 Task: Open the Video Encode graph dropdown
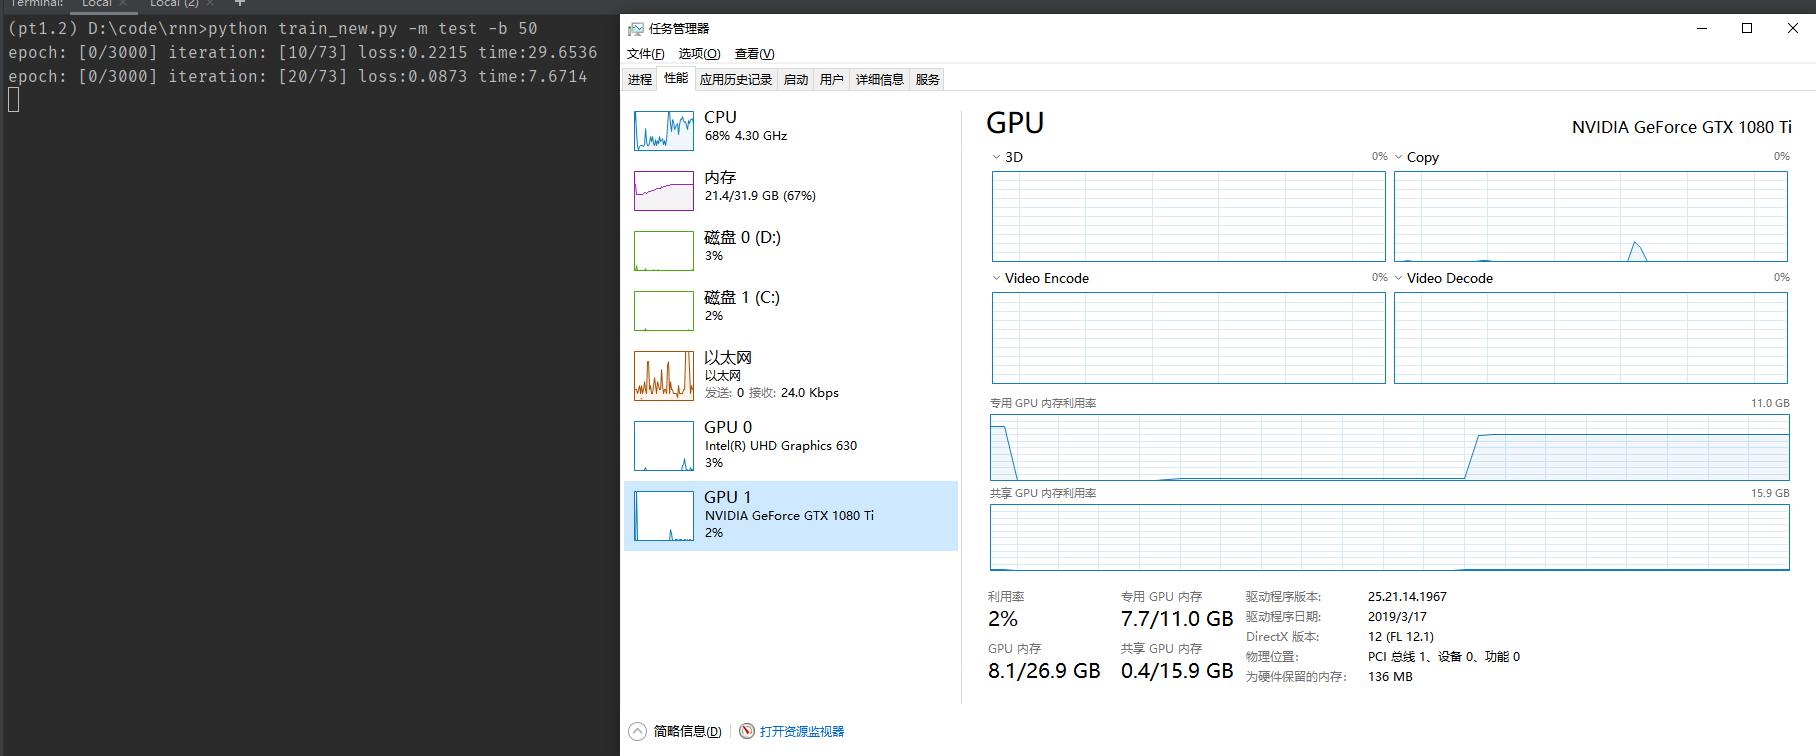coord(996,278)
